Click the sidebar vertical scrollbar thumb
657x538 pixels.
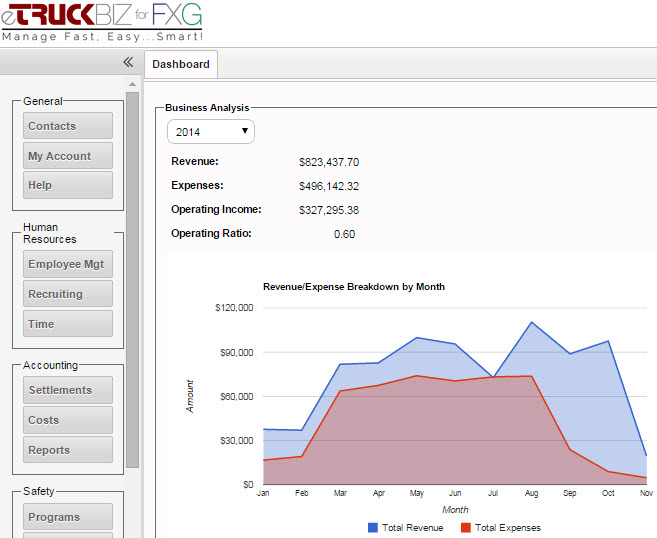tap(132, 280)
